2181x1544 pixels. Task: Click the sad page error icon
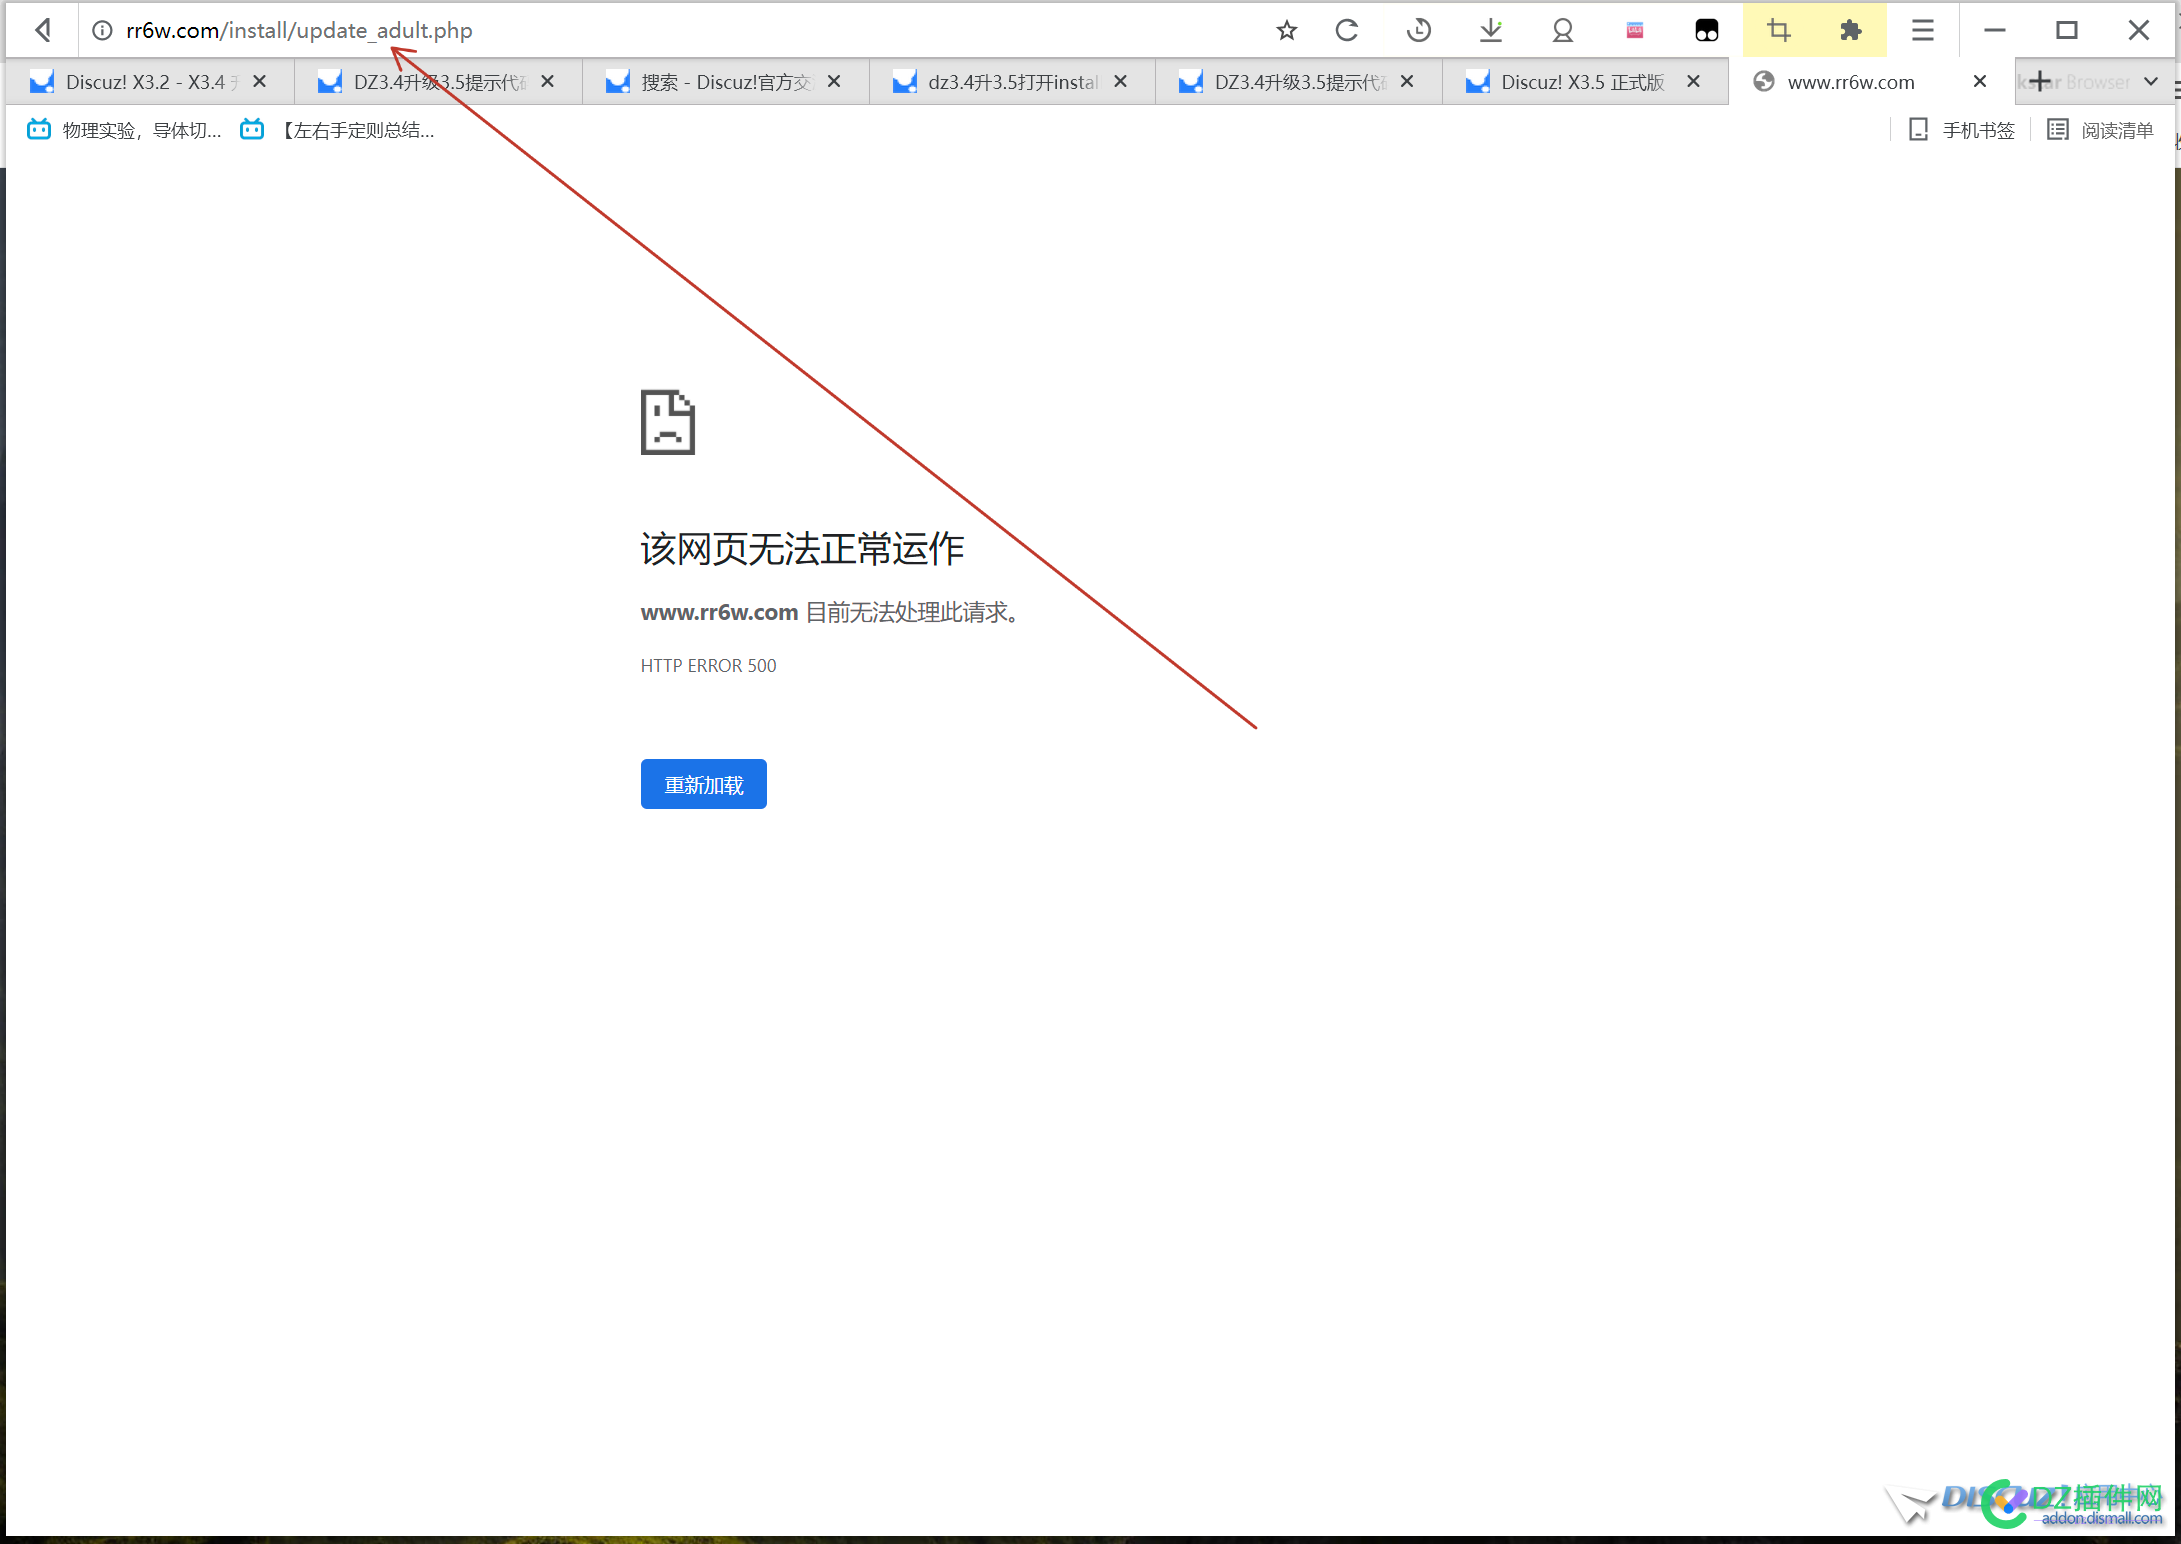coord(668,422)
